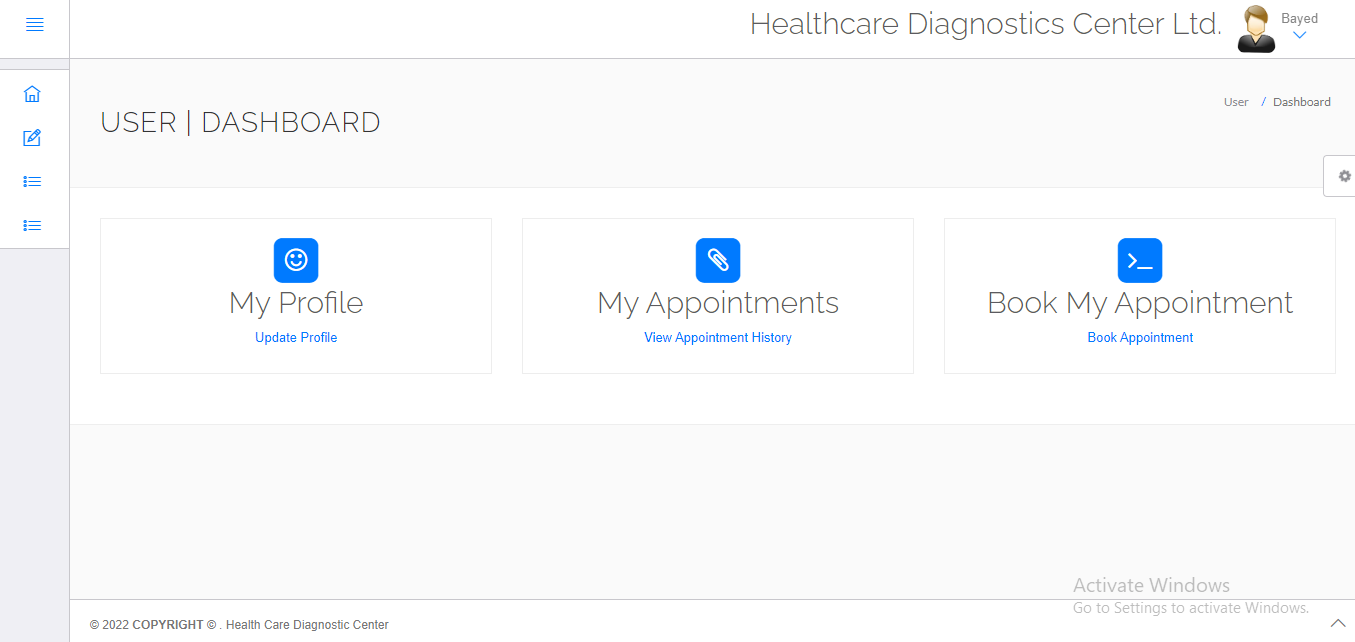This screenshot has width=1355, height=642.
Task: Click the smiley icon on My Profile card
Action: point(296,259)
